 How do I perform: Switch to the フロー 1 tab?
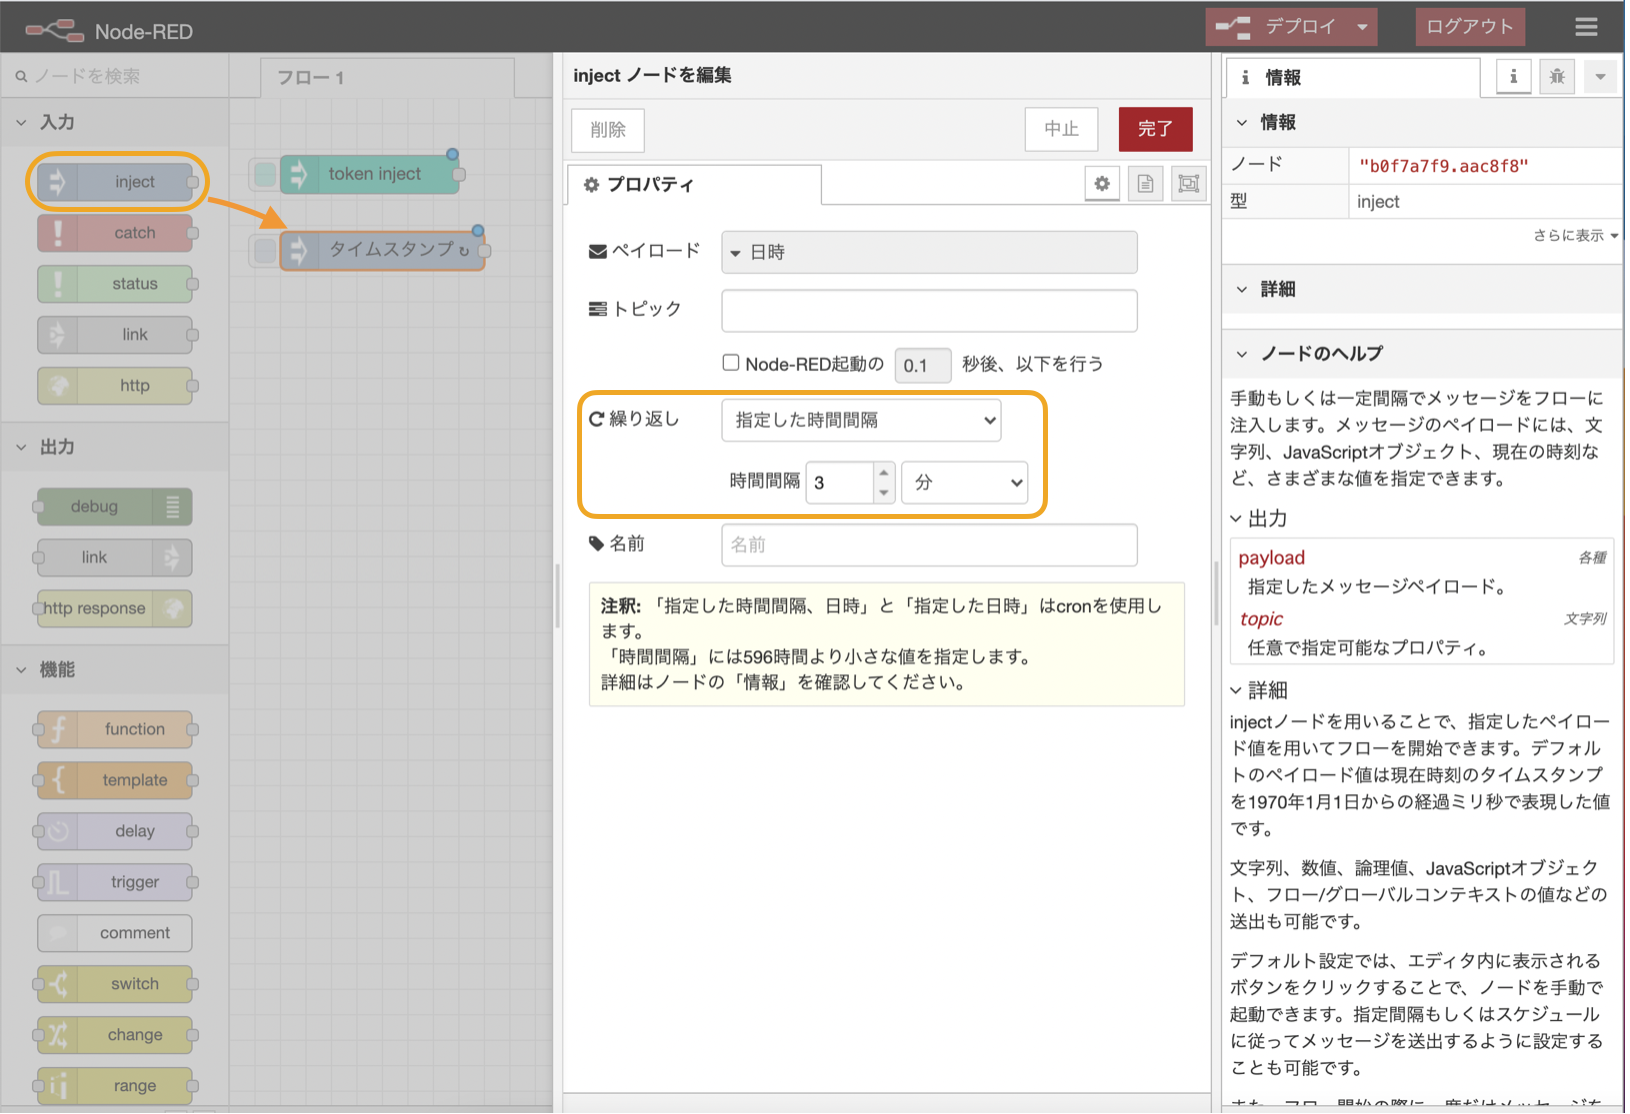click(x=387, y=77)
